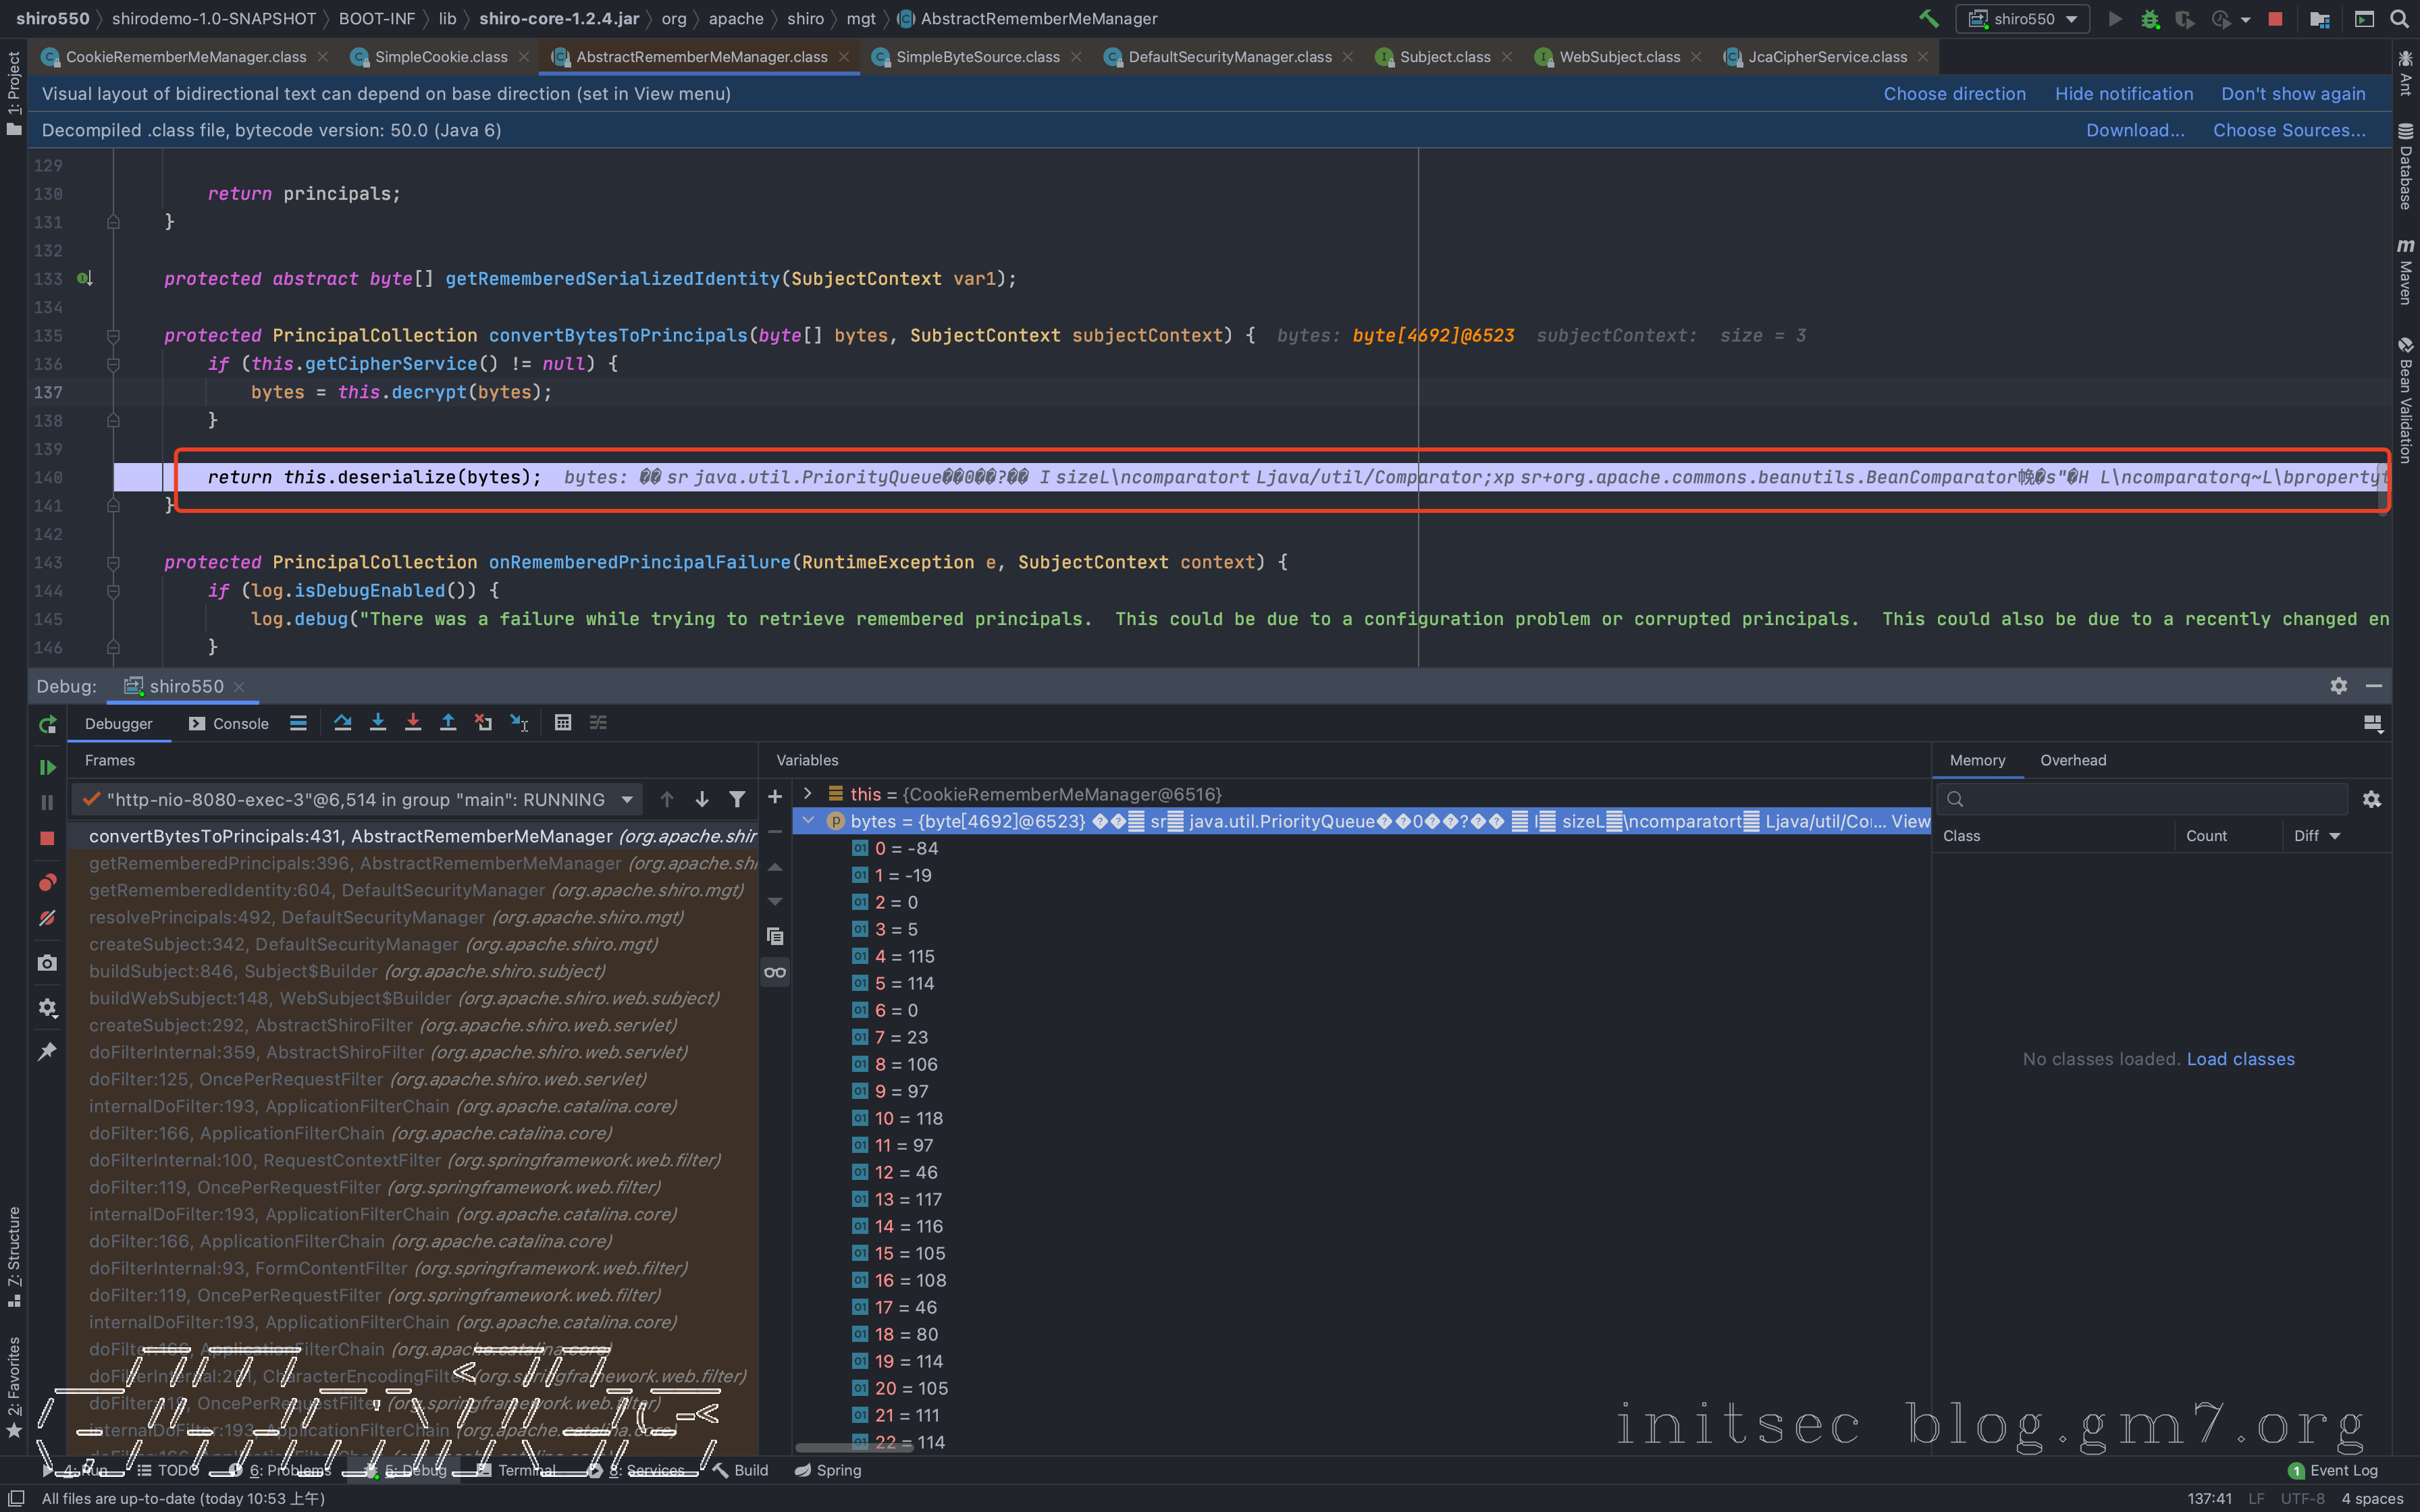This screenshot has height=1512, width=2420.
Task: Collapse the bytes variable node
Action: point(808,821)
